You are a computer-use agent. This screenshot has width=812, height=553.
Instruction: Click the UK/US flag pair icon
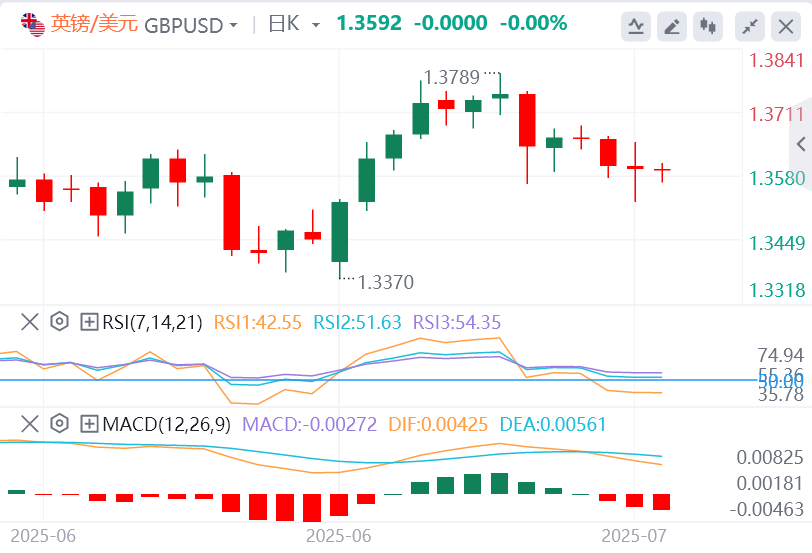coord(33,24)
